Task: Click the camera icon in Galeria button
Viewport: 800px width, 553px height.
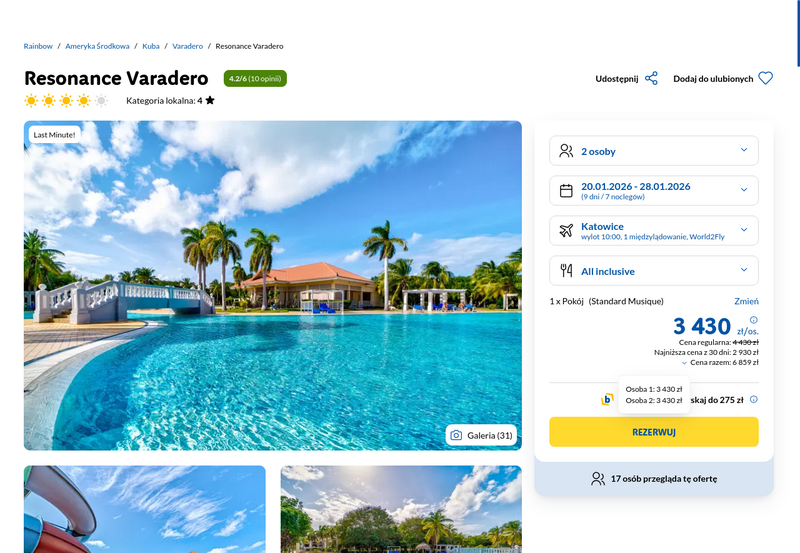Action: [456, 435]
